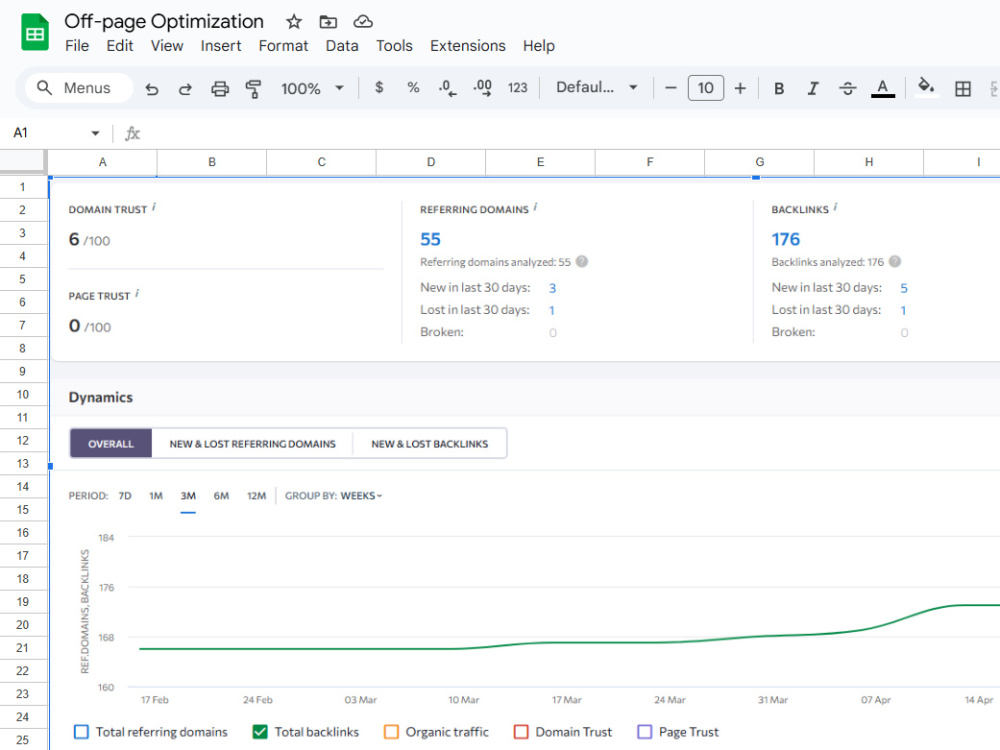Click the Backlinks info icon
Image resolution: width=1000 pixels, height=750 pixels.
coord(835,207)
